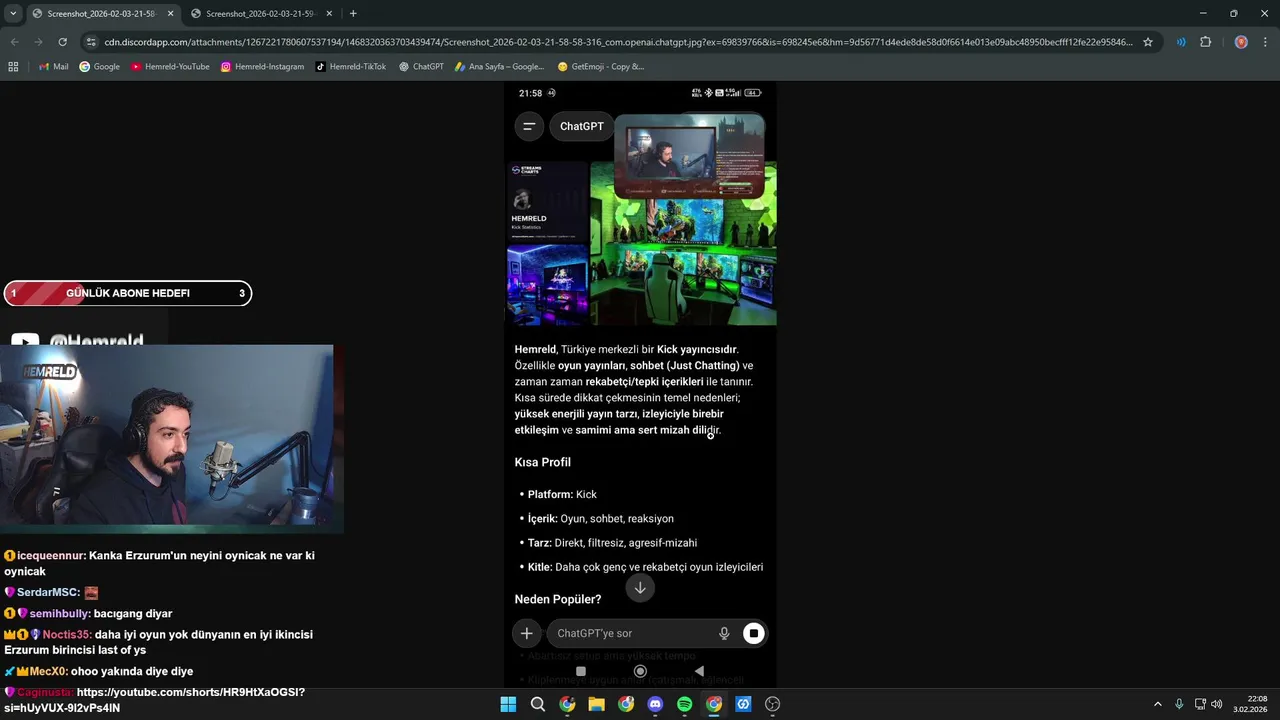Open the Chrome three-dot menu
Screen dimensions: 1280x720
tap(1265, 42)
